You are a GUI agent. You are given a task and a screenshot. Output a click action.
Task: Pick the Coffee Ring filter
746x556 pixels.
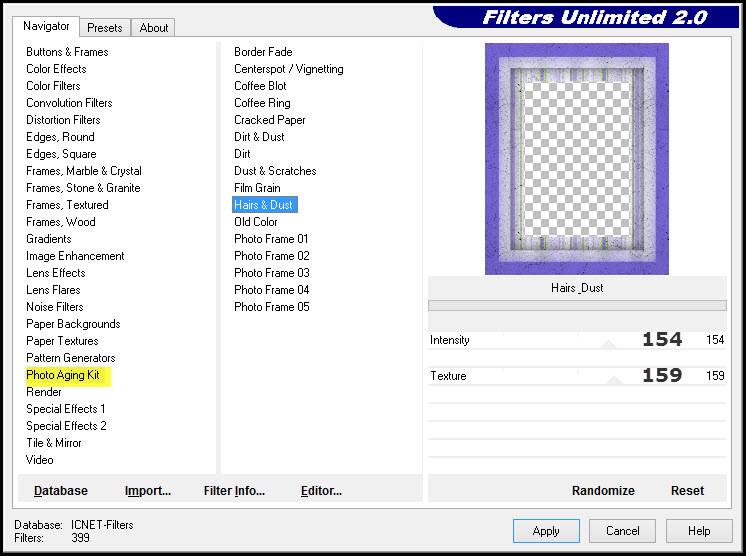click(x=262, y=103)
